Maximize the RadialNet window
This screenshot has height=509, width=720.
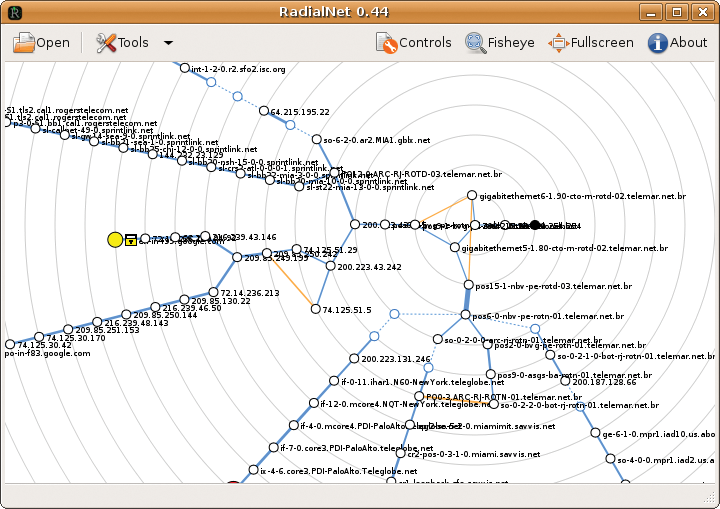pyautogui.click(x=677, y=12)
